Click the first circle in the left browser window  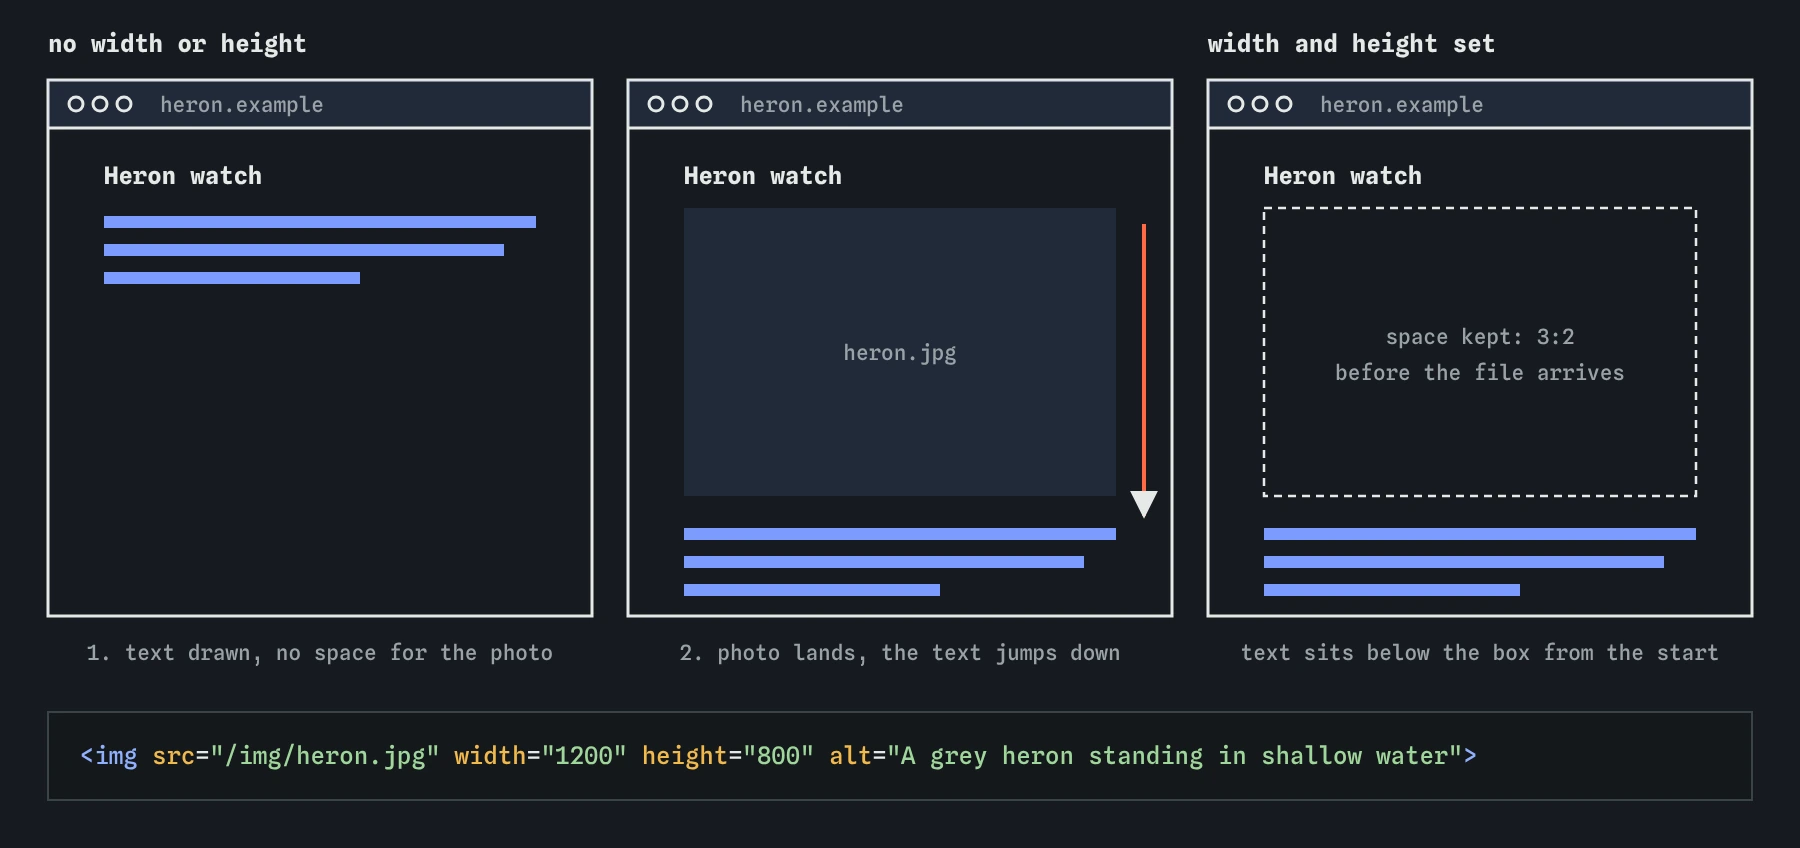[76, 104]
